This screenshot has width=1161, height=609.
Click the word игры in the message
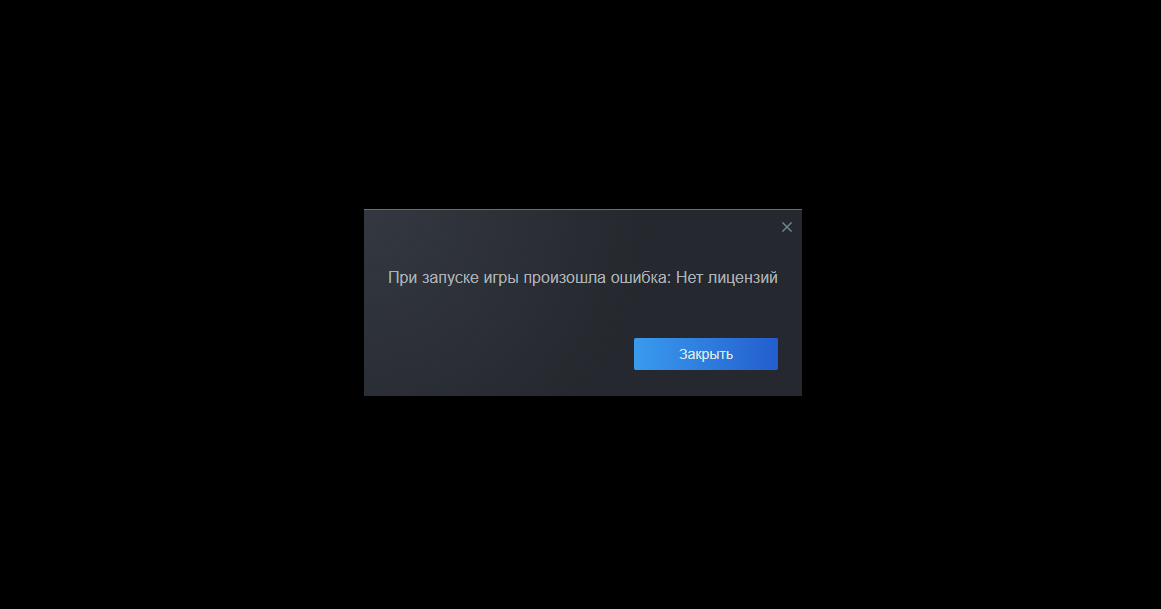(x=501, y=278)
